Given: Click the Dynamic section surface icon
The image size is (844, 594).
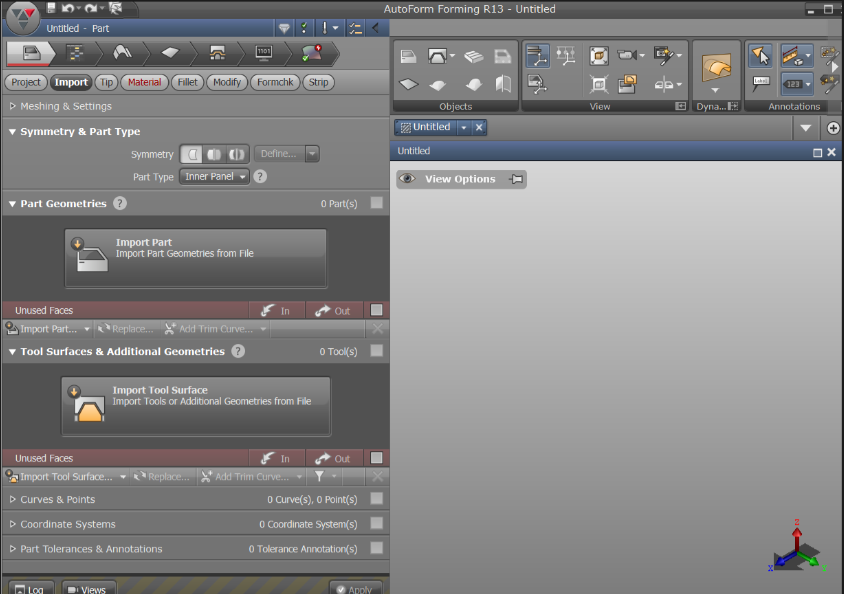Looking at the screenshot, I should coord(716,67).
